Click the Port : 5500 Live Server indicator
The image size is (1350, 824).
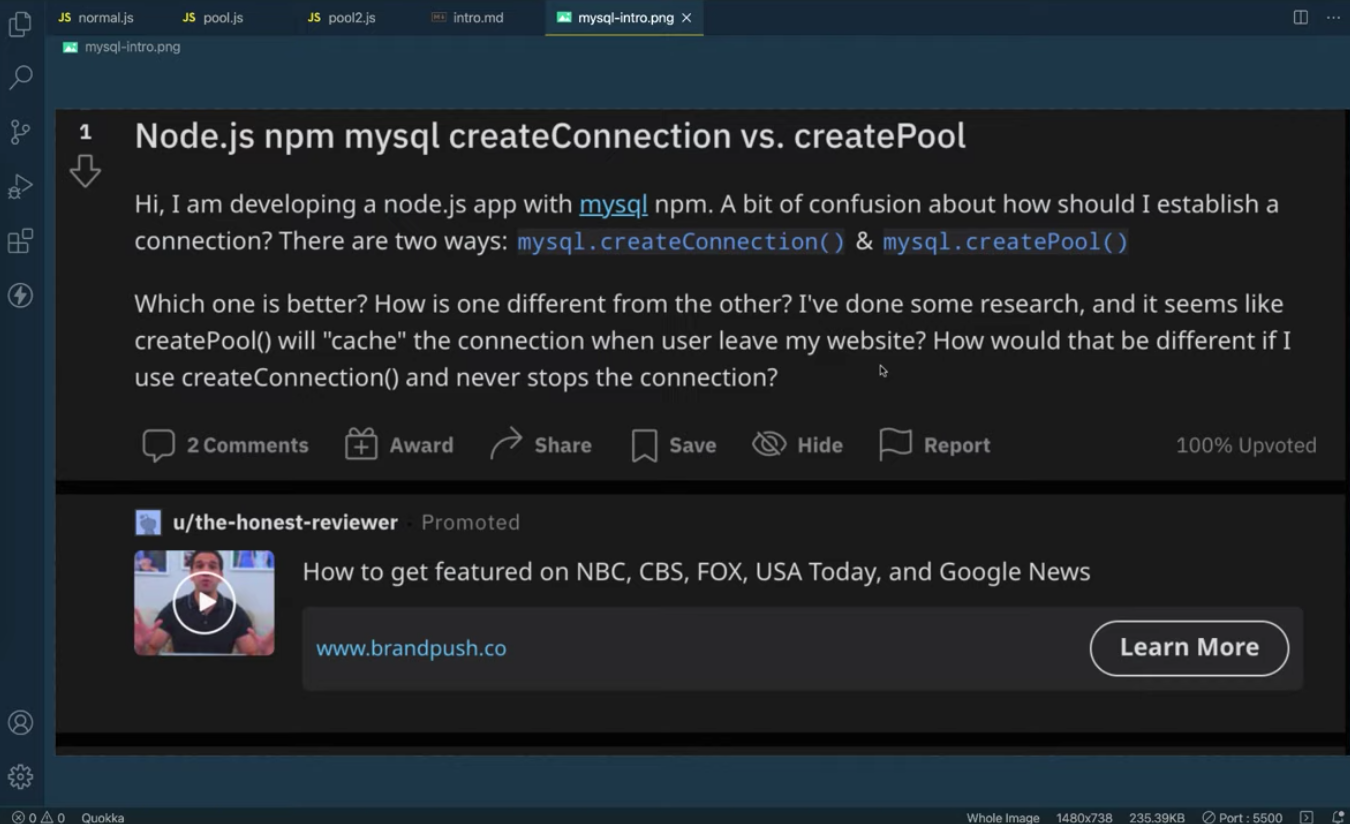click(1242, 817)
